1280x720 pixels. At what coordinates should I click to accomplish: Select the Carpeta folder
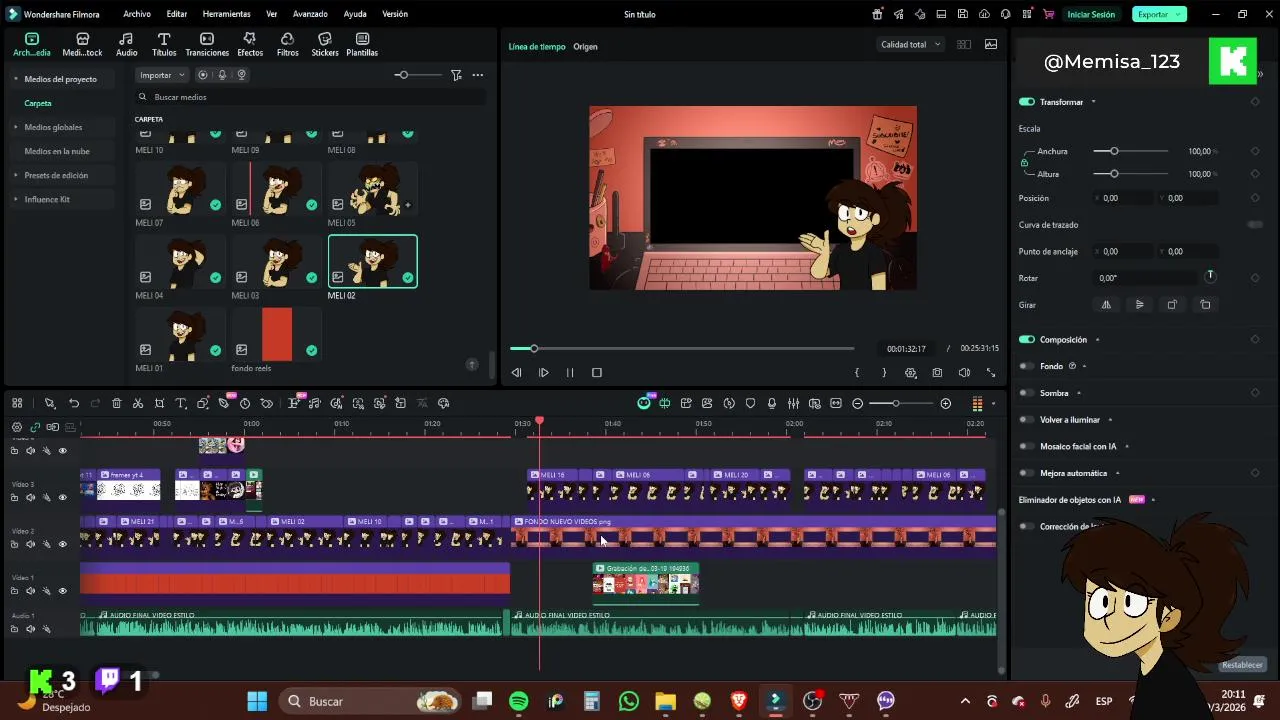coord(38,103)
